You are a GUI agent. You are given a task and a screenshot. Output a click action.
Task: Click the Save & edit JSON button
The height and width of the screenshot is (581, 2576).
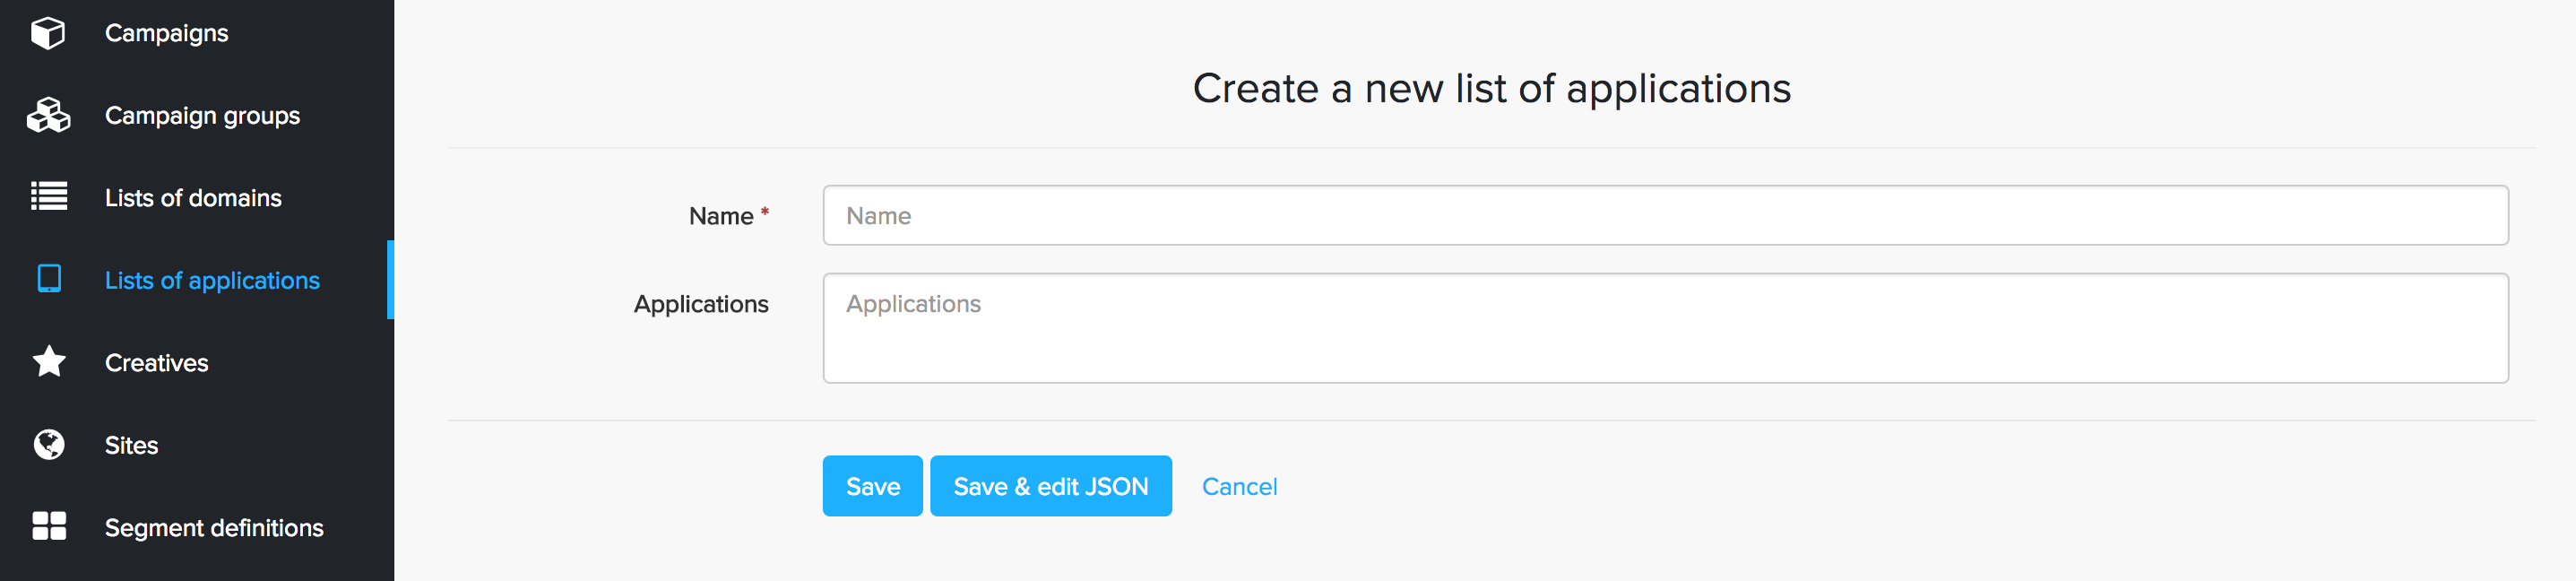pos(1050,486)
